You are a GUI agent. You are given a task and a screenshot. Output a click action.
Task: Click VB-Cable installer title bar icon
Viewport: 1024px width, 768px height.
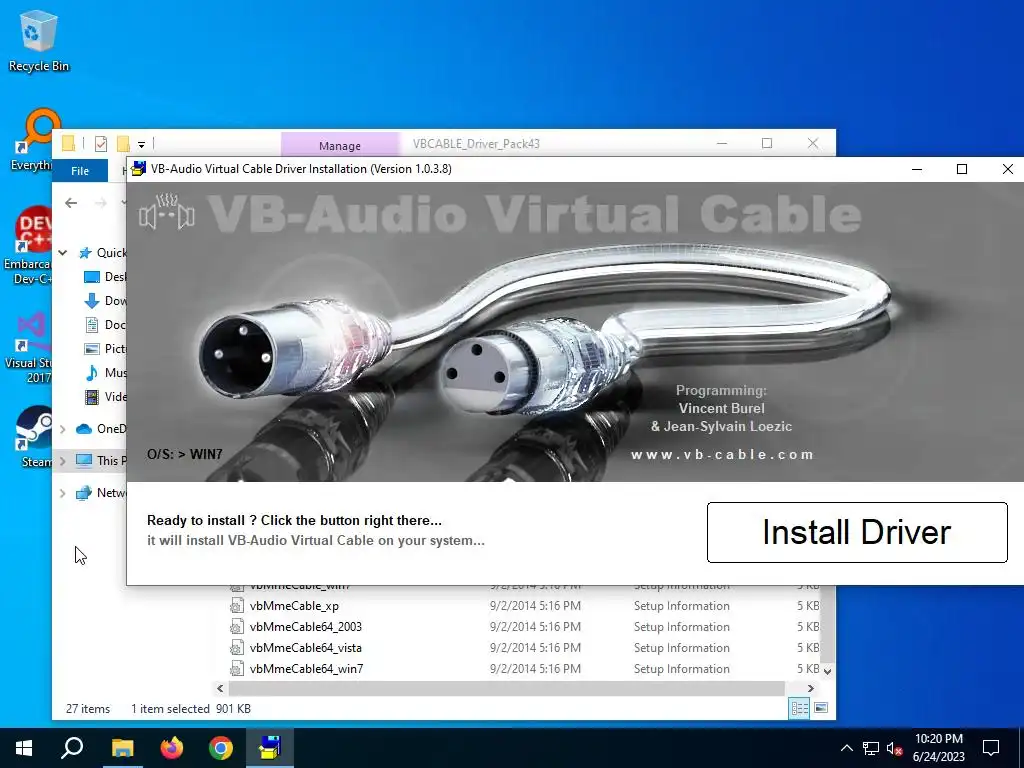point(138,169)
